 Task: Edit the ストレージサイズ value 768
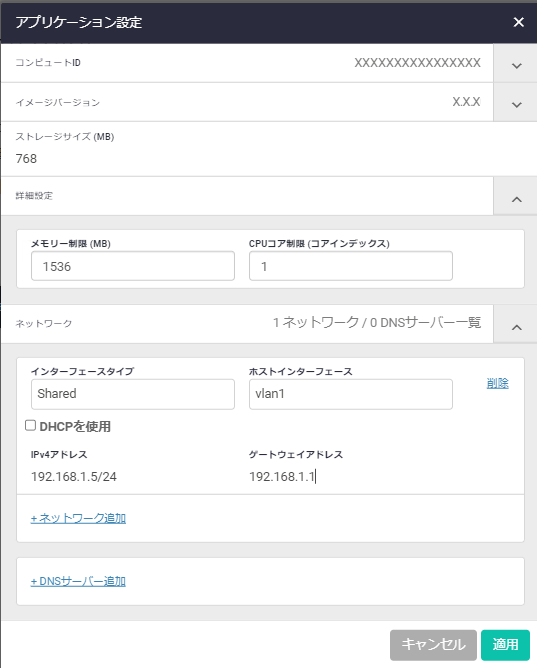(26, 158)
